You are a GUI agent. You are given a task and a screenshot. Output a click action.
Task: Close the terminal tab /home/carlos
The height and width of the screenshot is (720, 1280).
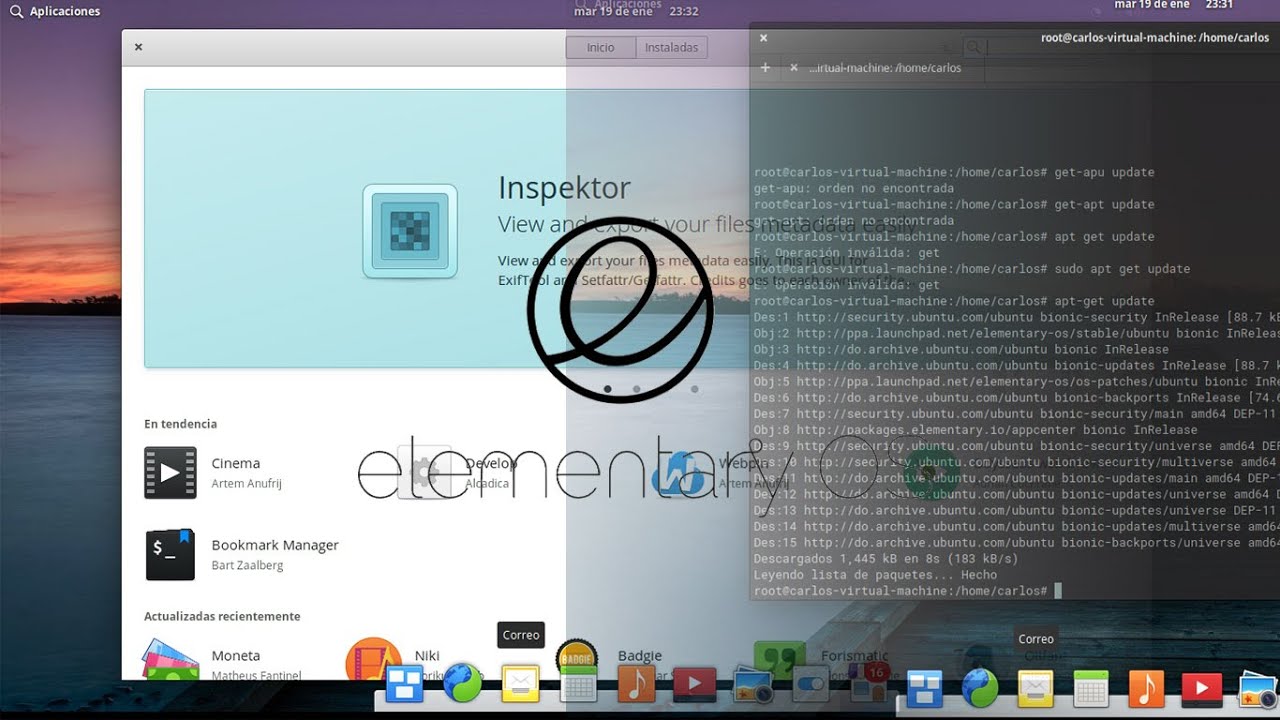(794, 68)
